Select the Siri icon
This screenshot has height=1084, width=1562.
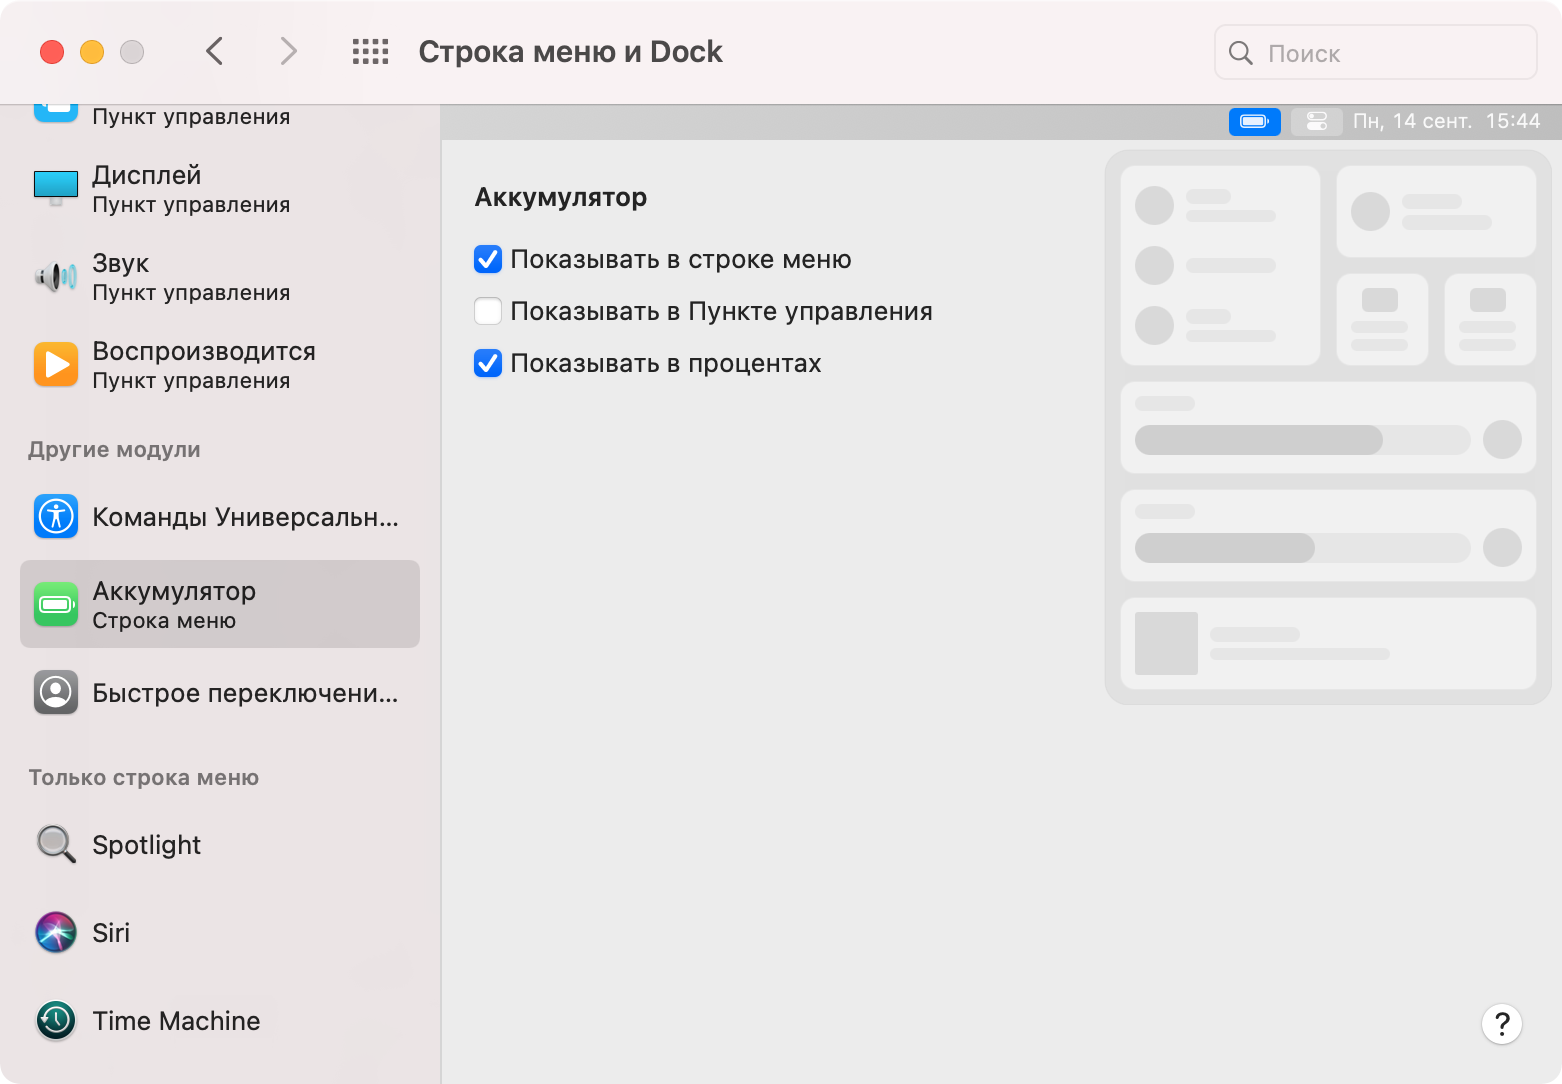(x=56, y=932)
